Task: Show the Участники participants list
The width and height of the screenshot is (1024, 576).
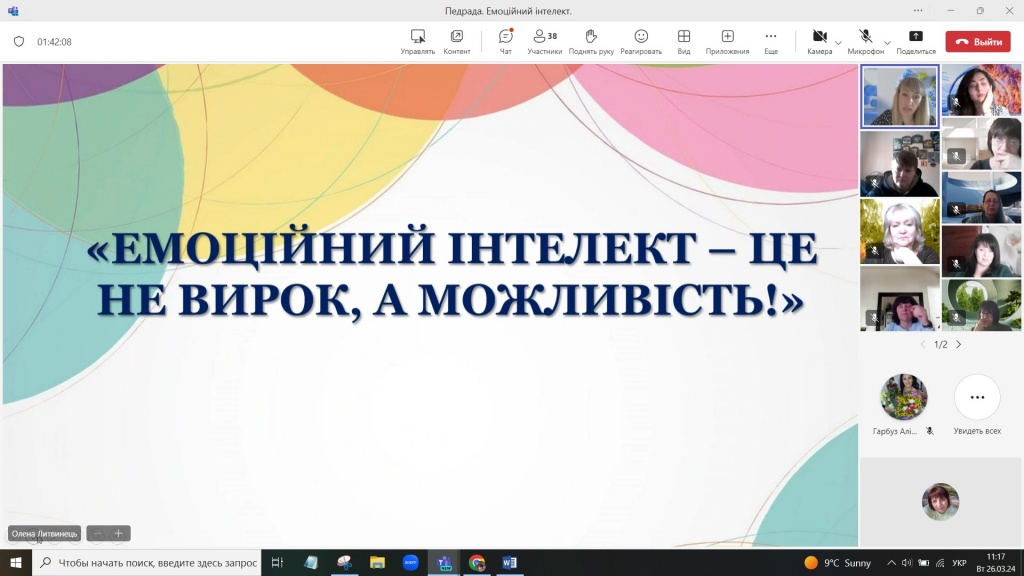Action: click(x=545, y=42)
